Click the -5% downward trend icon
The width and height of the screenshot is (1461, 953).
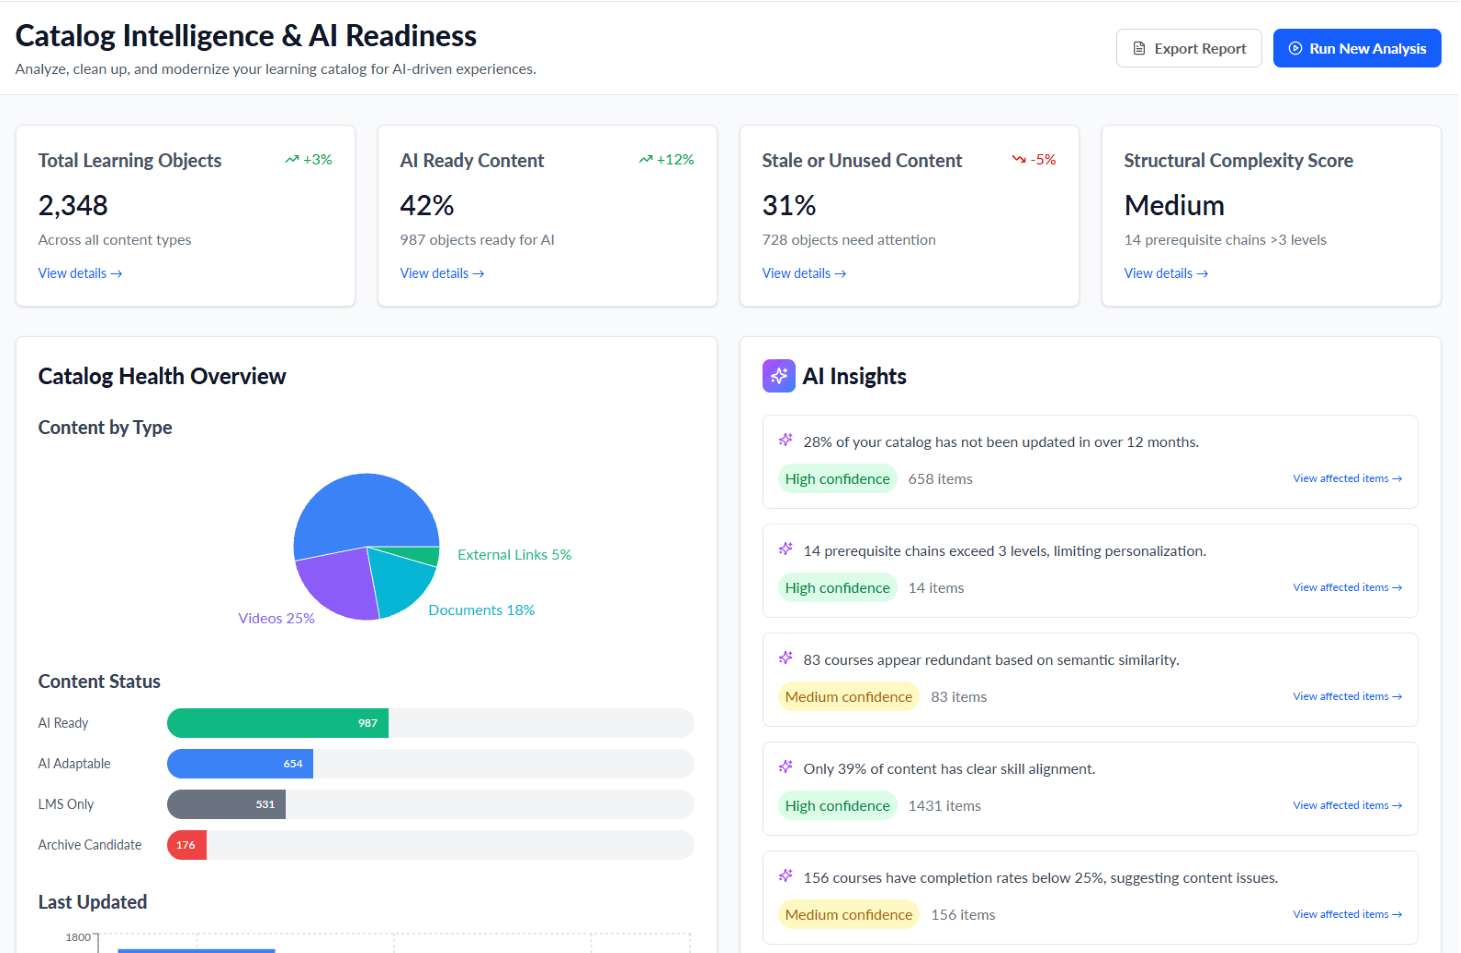coord(1019,160)
